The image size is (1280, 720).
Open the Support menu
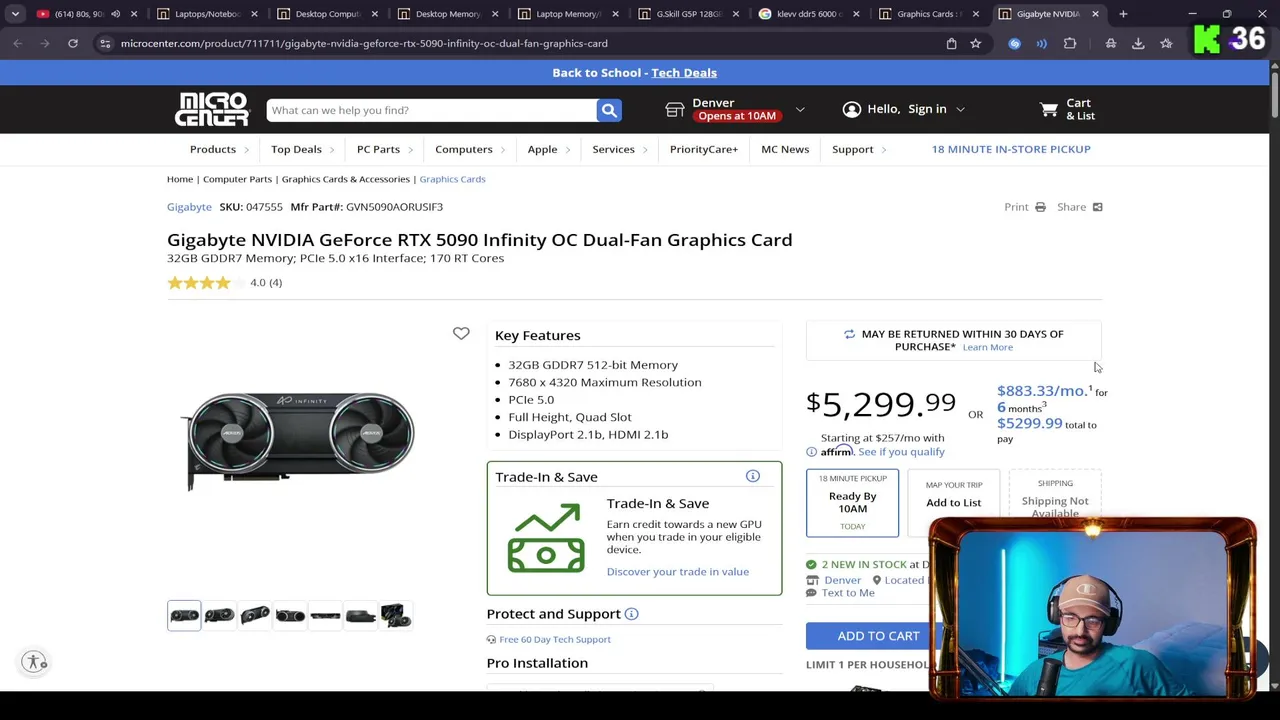coord(858,149)
